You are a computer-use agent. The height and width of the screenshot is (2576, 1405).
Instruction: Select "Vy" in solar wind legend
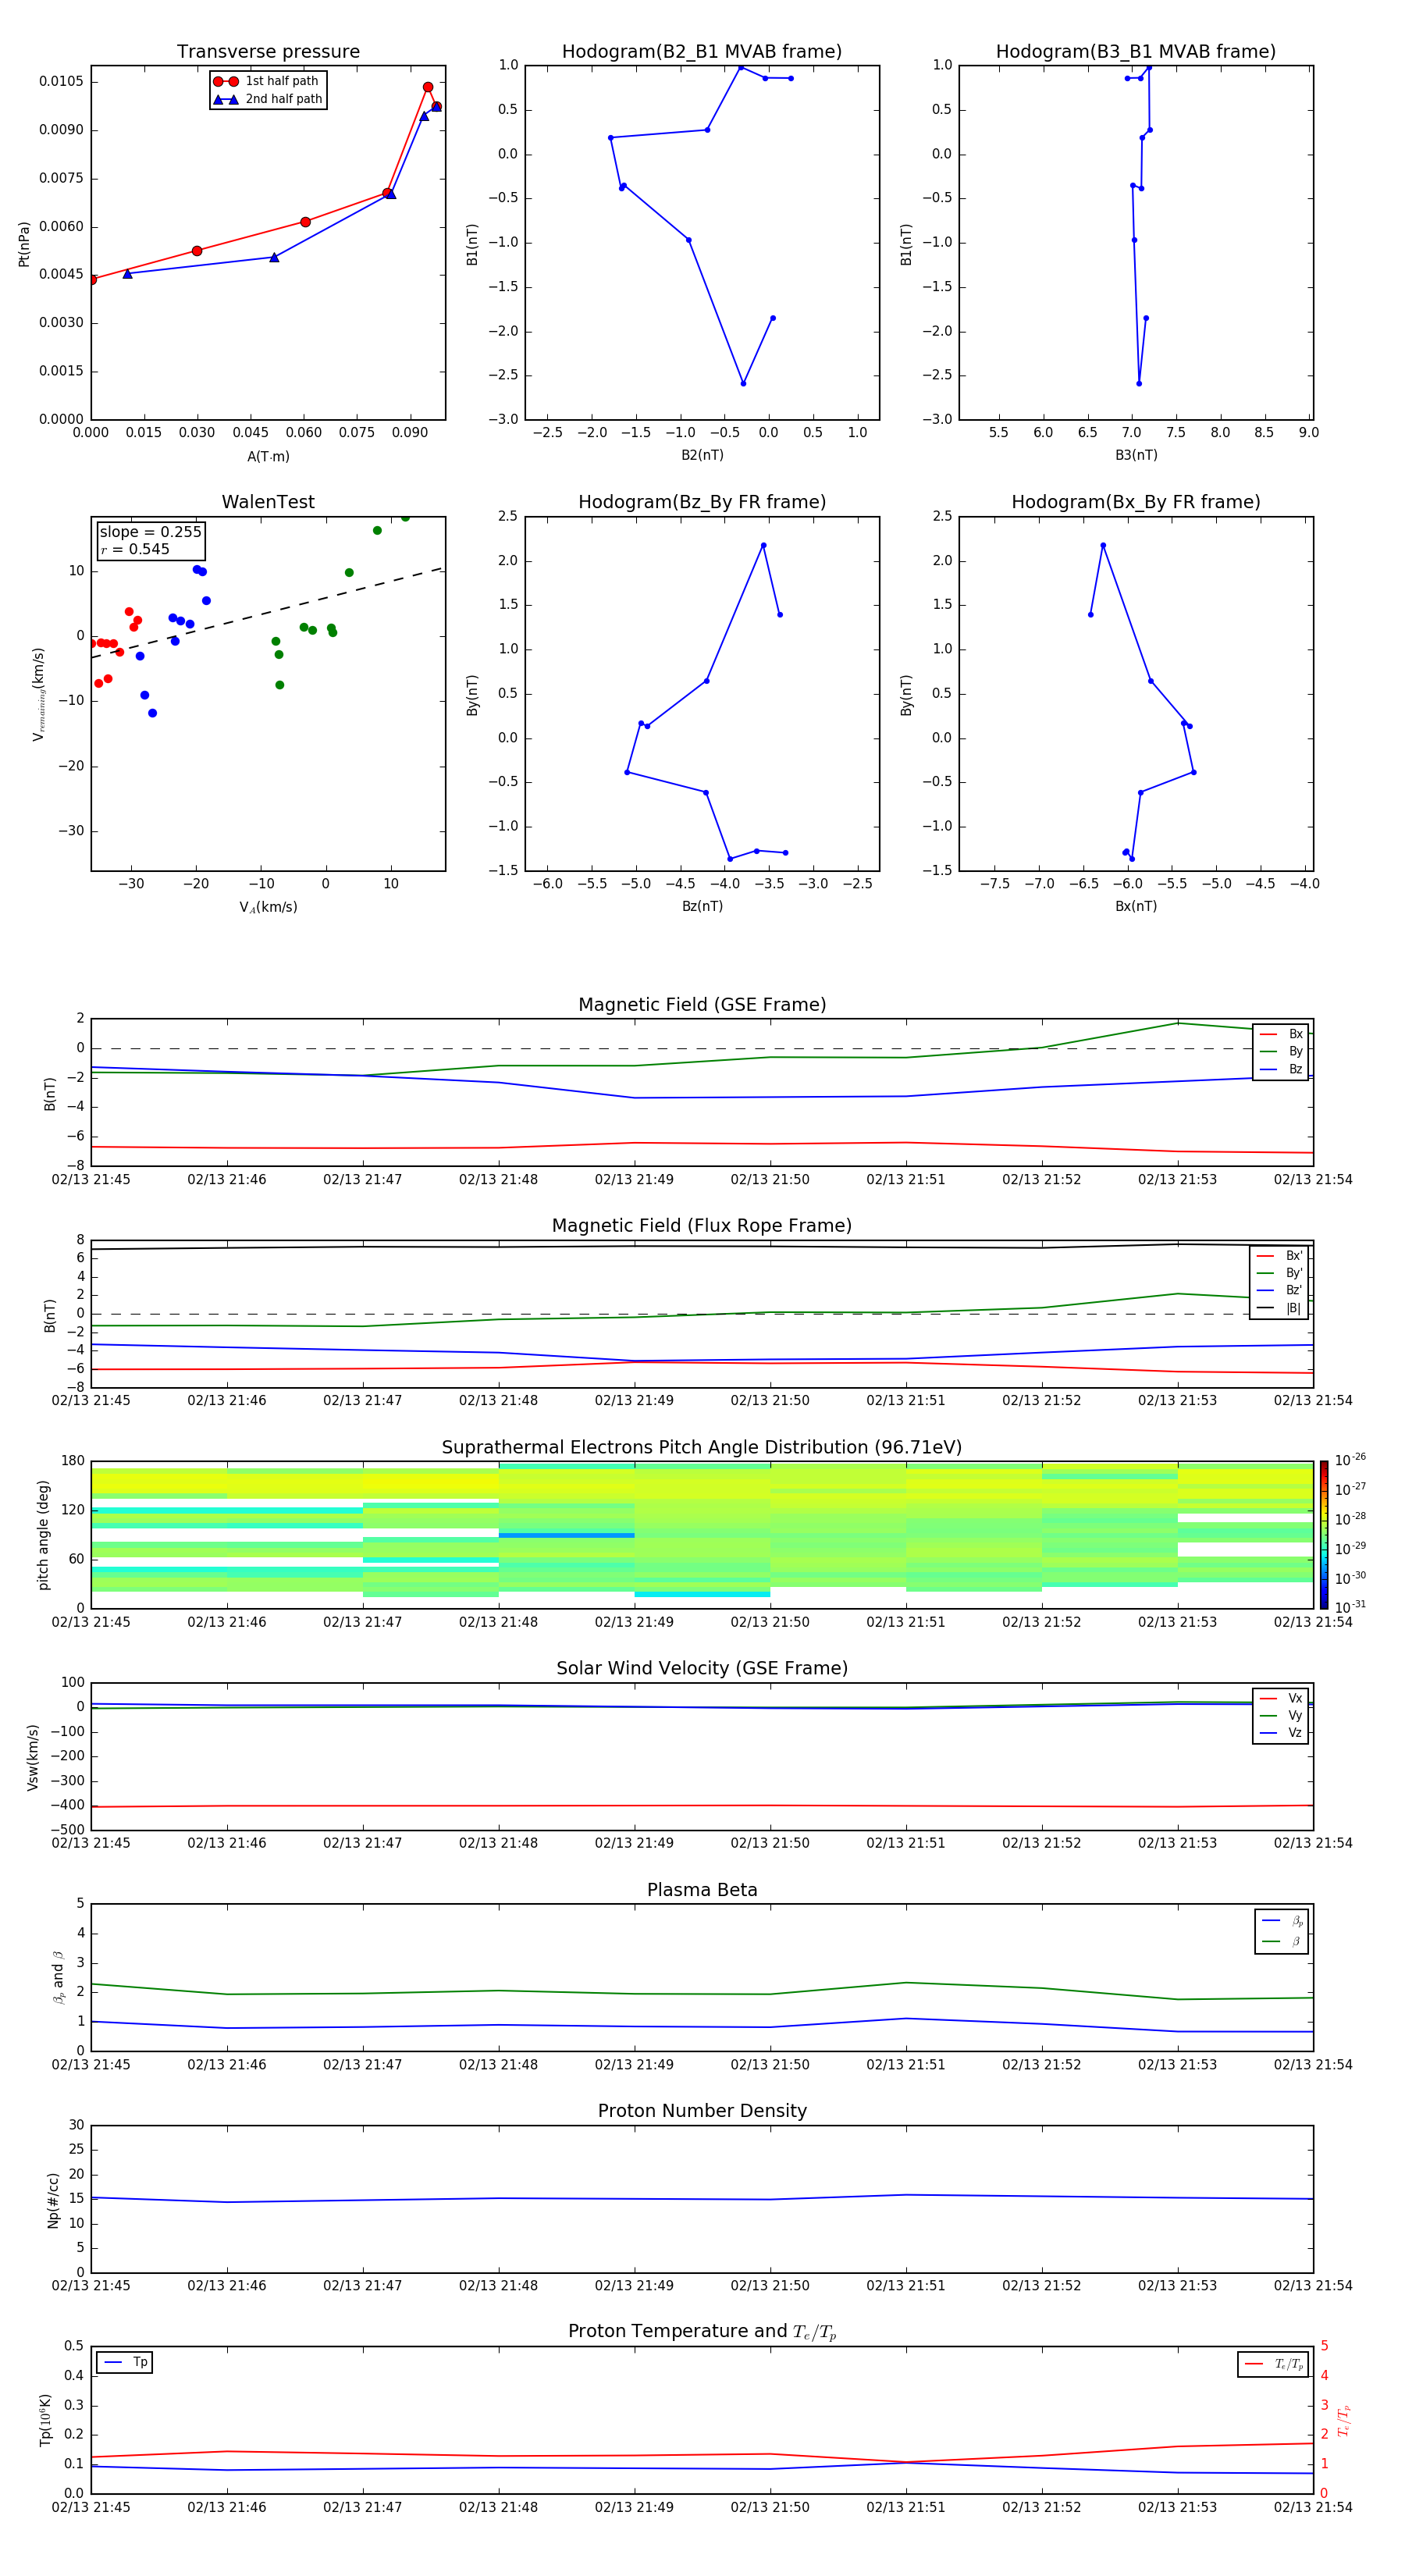tap(1281, 1716)
